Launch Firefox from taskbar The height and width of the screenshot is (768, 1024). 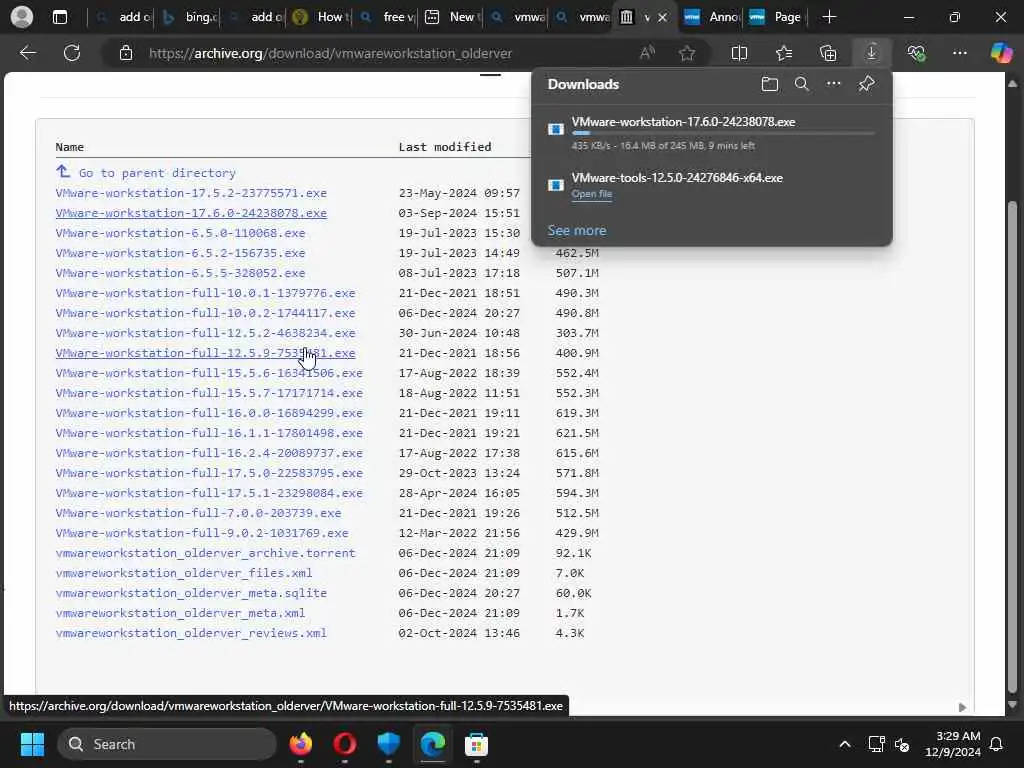(x=300, y=744)
